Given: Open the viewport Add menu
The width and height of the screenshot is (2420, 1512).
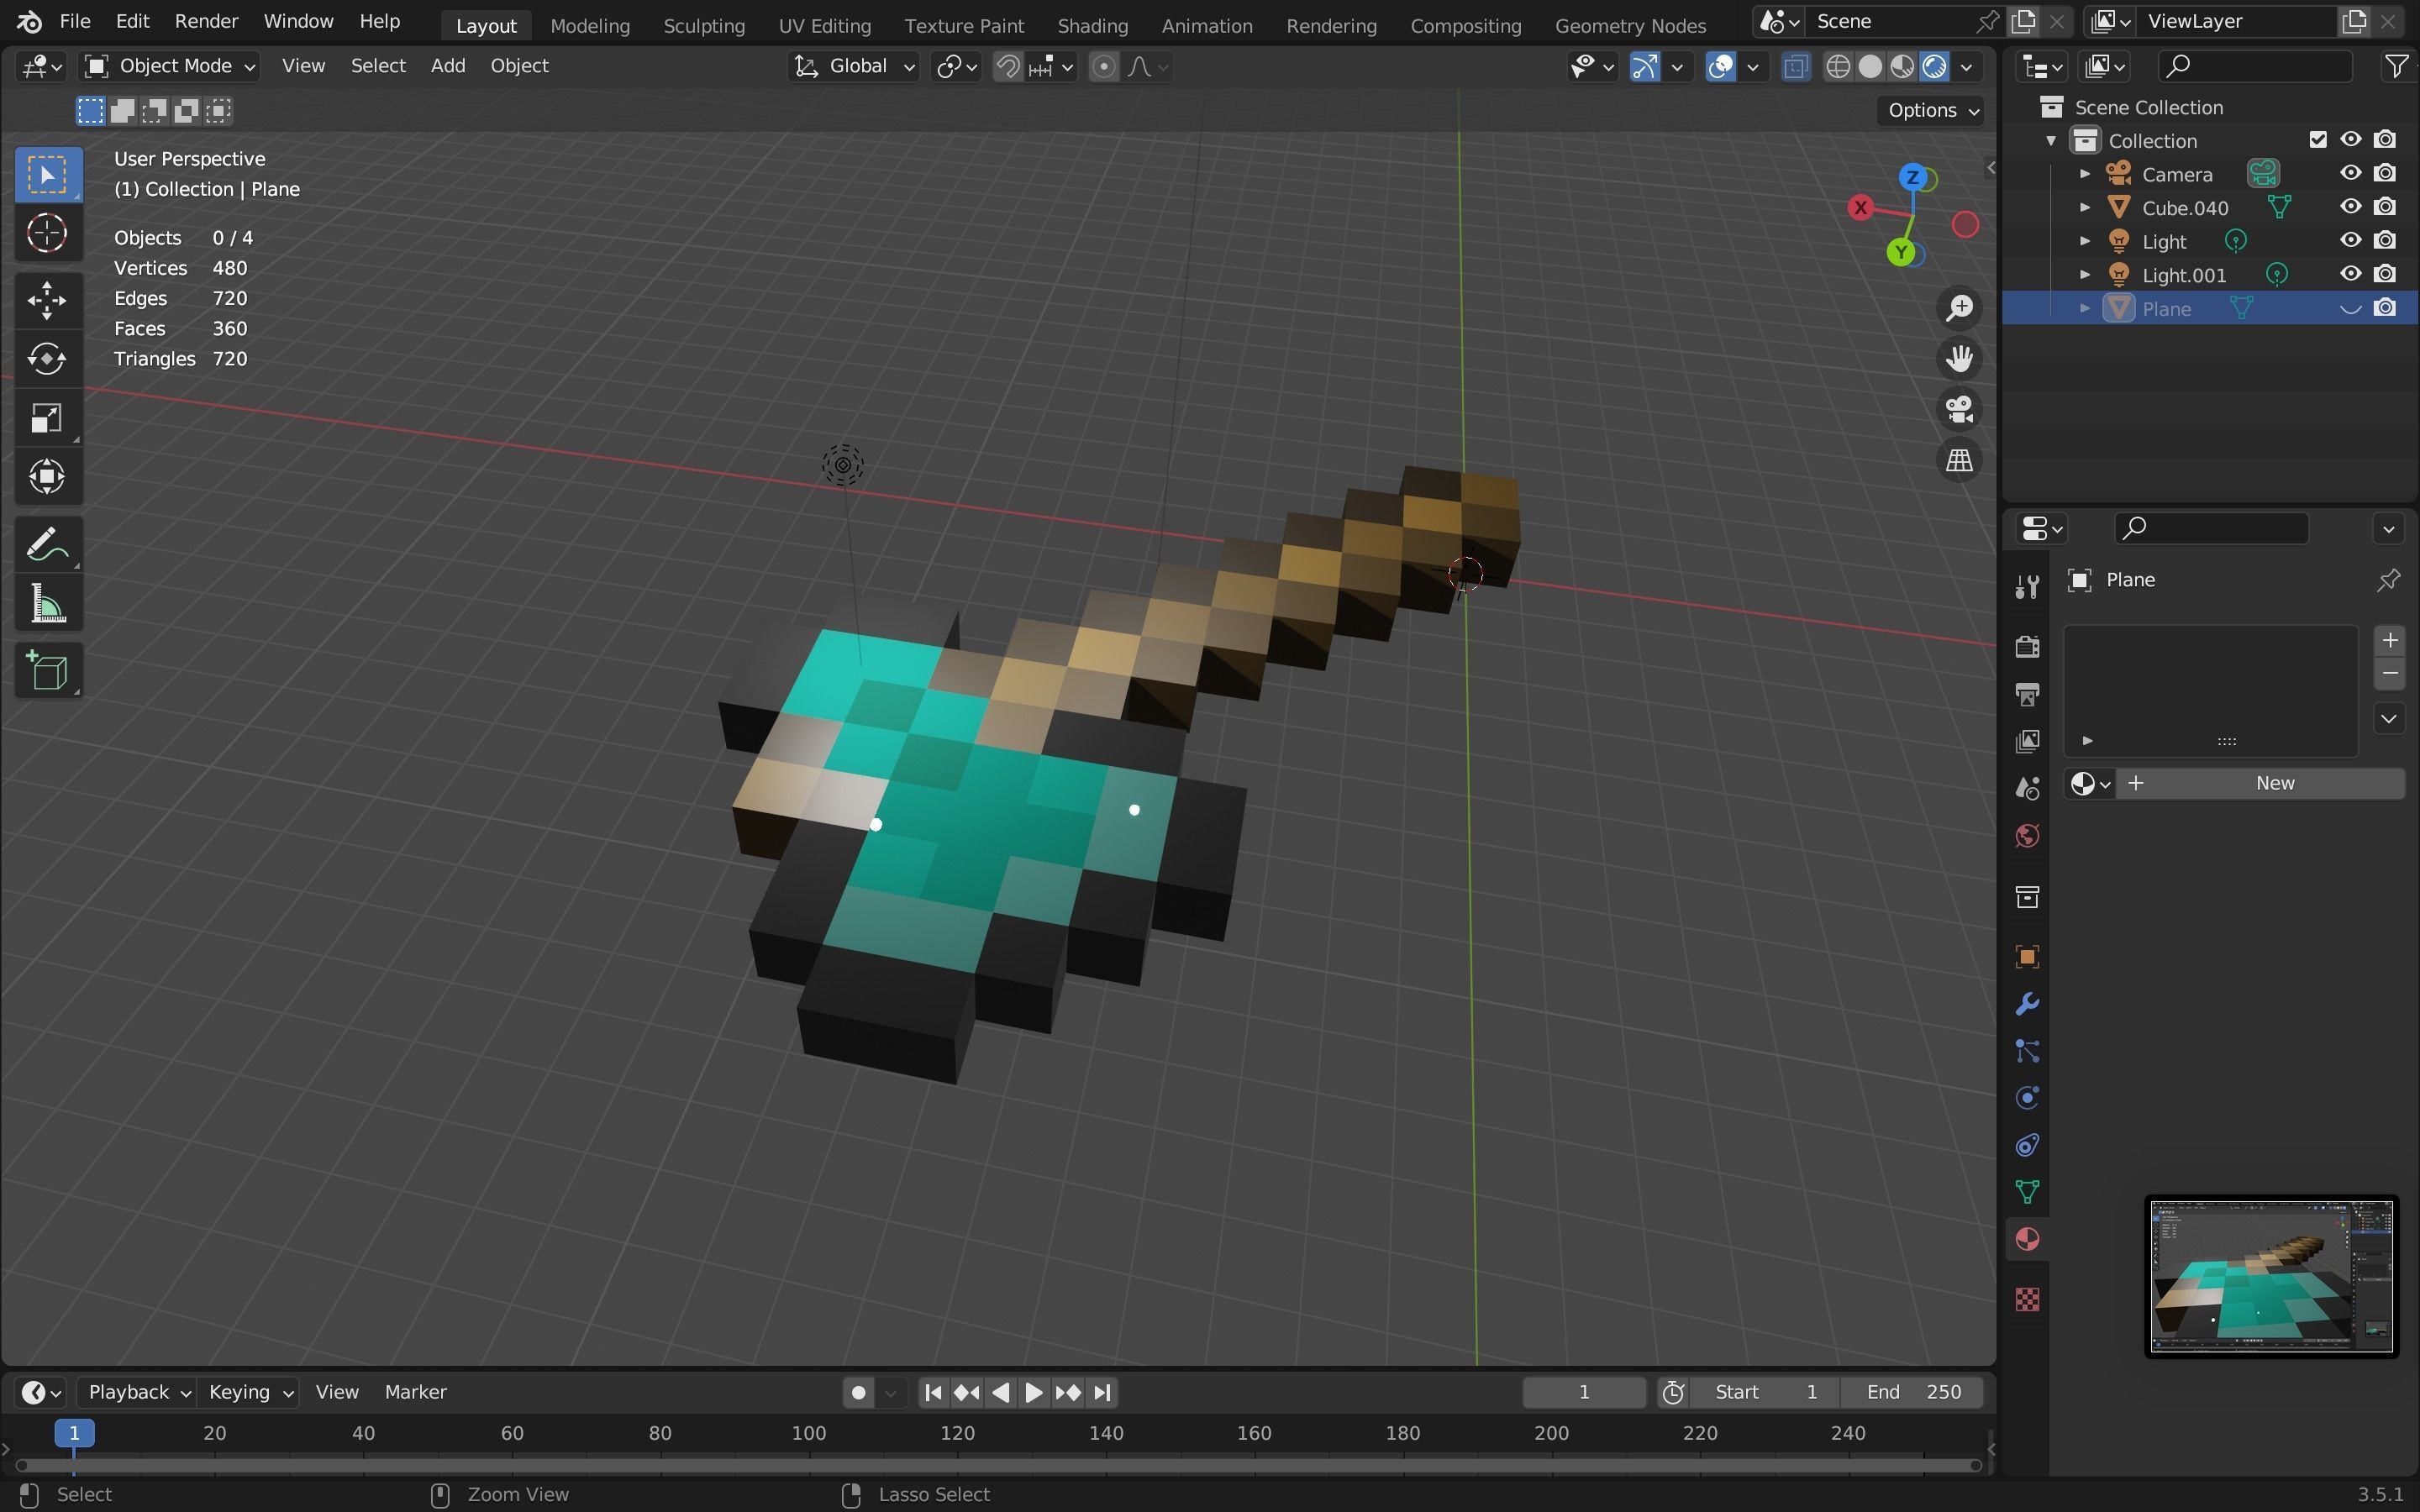Looking at the screenshot, I should (x=447, y=66).
